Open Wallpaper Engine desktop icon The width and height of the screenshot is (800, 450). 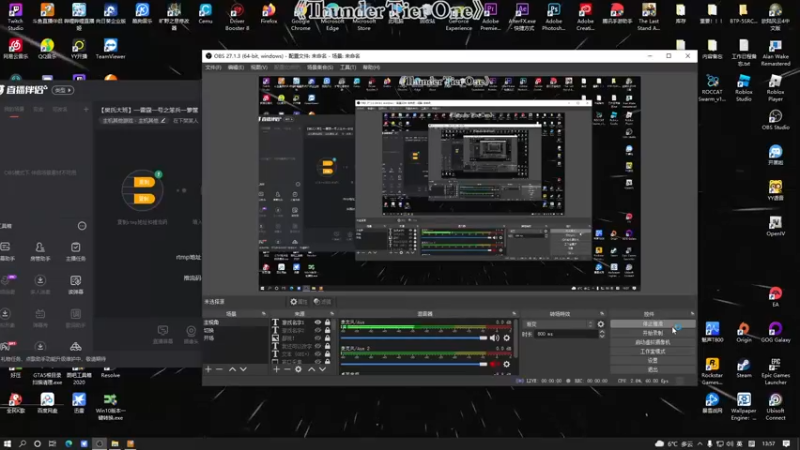[x=744, y=407]
